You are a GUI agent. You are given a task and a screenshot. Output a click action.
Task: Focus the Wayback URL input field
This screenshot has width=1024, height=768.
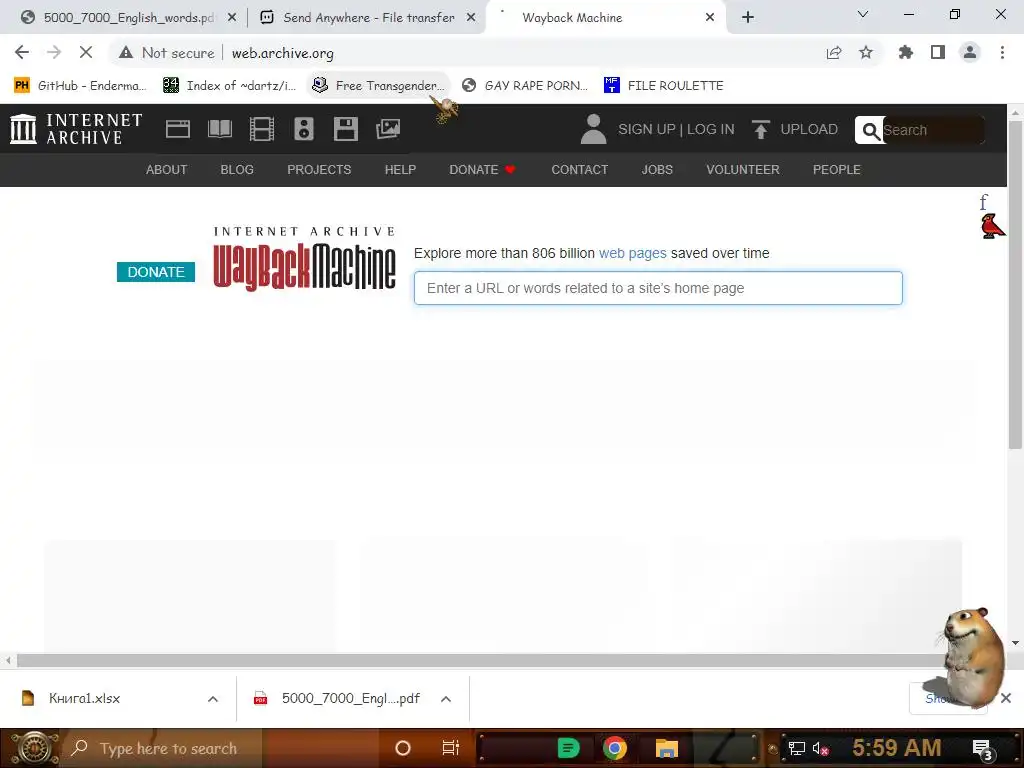coord(658,288)
